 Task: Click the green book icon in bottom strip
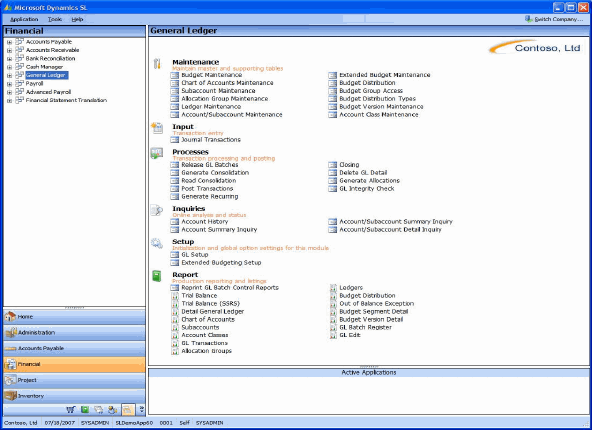point(85,410)
